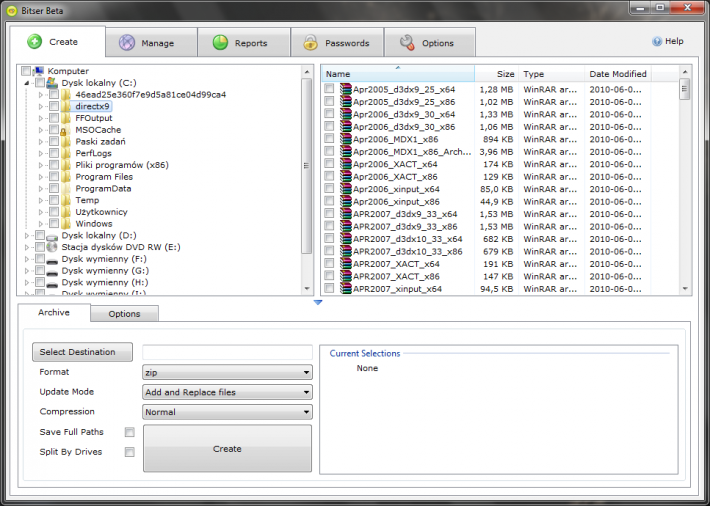Switch to the Manage tab
The image size is (710, 506).
click(151, 43)
